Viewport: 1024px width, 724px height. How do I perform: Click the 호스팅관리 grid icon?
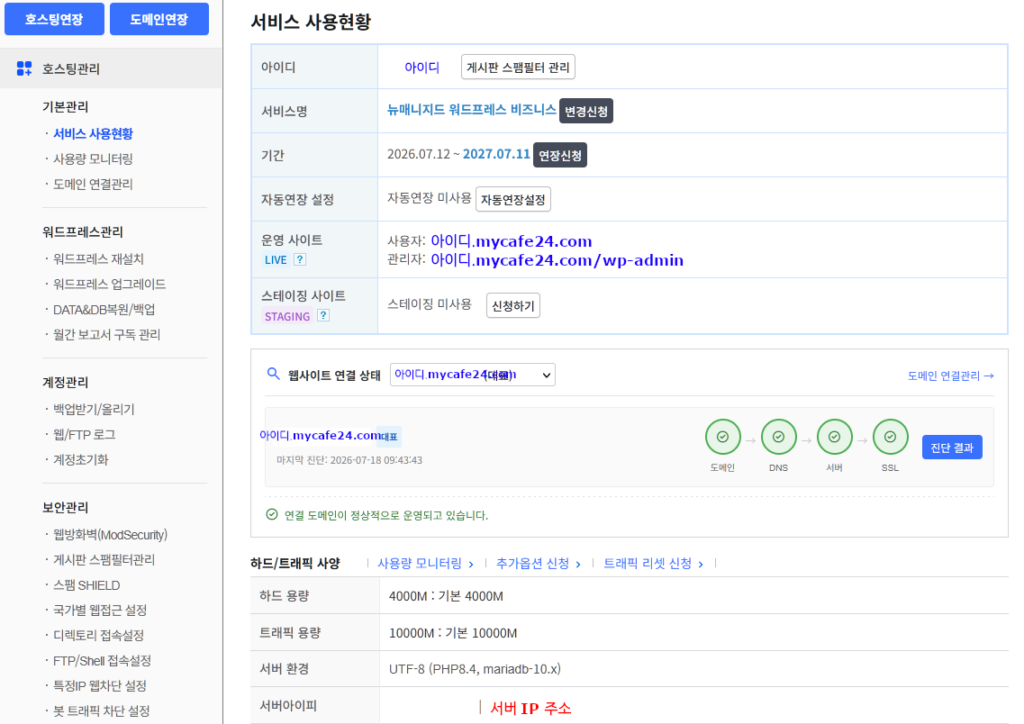point(24,69)
